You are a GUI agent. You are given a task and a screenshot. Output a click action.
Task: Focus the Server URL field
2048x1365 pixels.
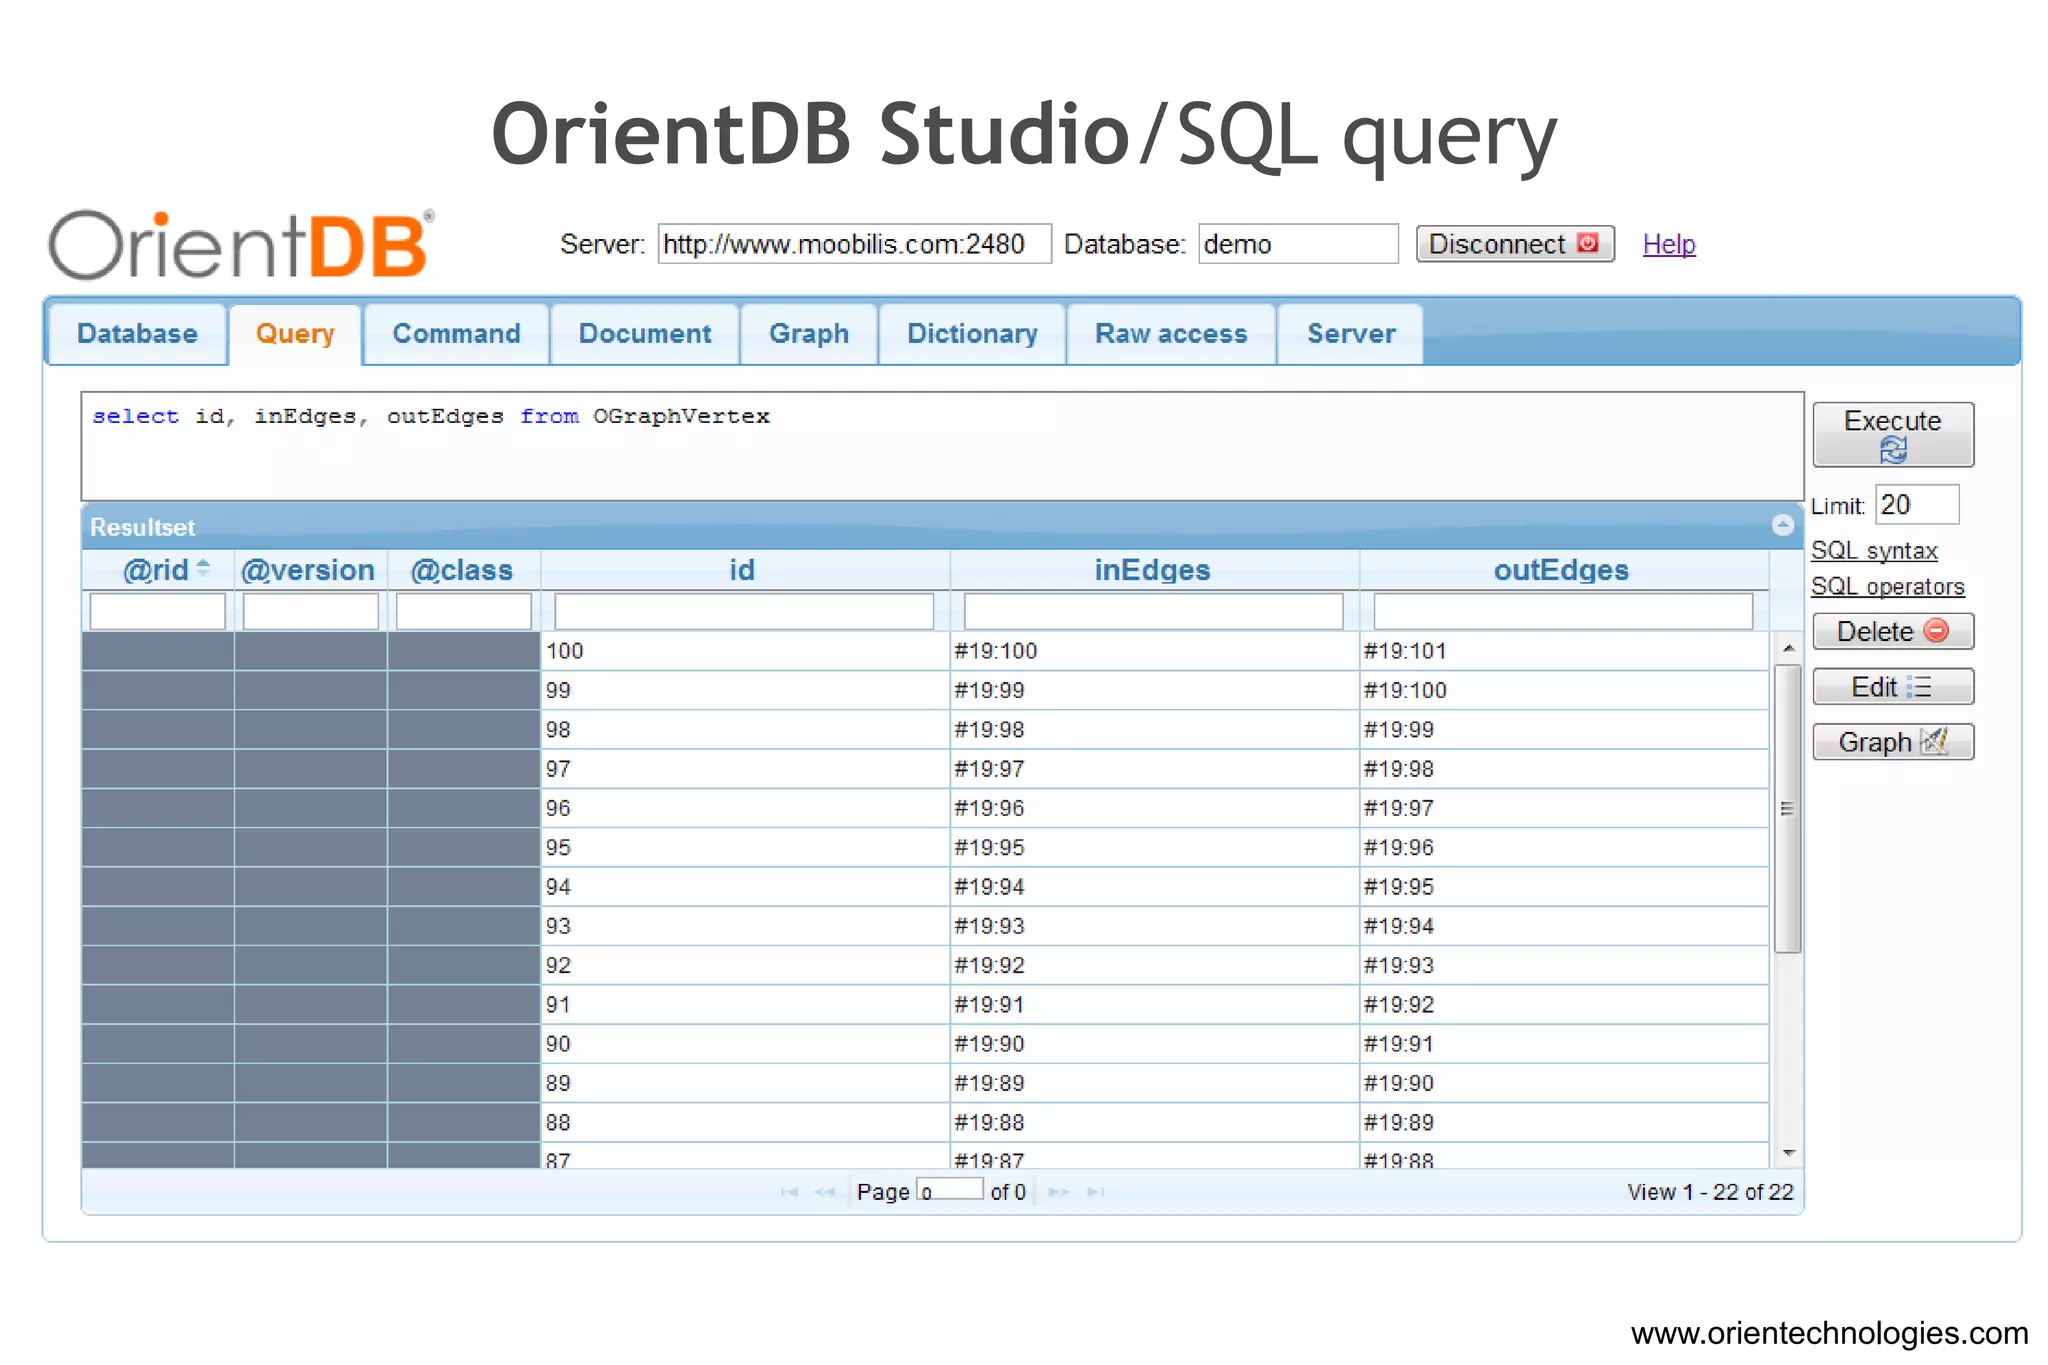pyautogui.click(x=854, y=244)
